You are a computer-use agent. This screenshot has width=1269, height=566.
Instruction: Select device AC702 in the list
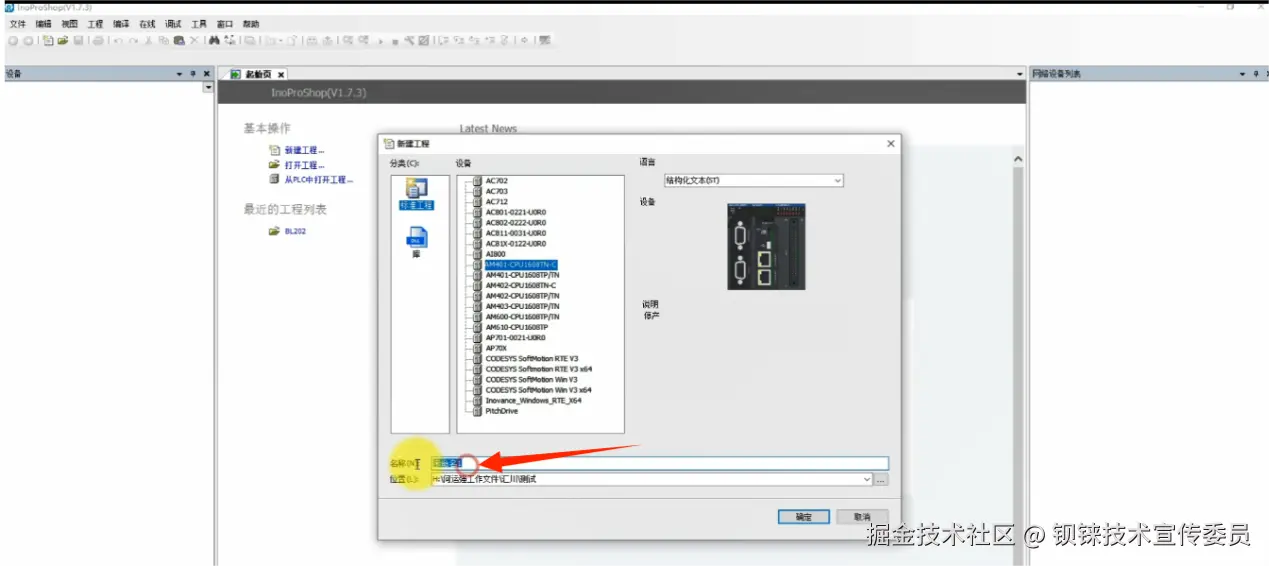click(496, 181)
